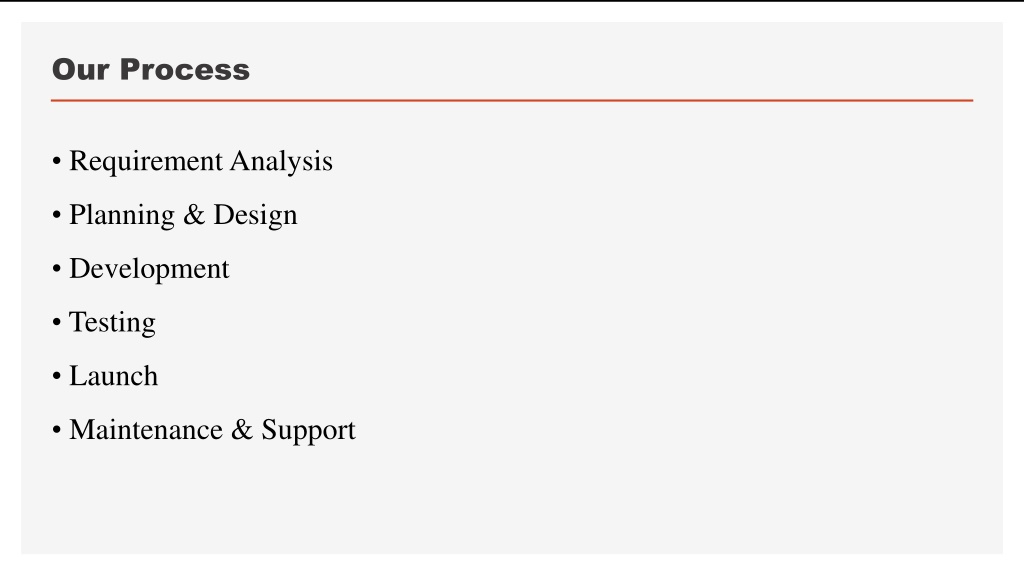Click the bullet dot before Development
Screen dimensions: 1024x576
coord(57,268)
